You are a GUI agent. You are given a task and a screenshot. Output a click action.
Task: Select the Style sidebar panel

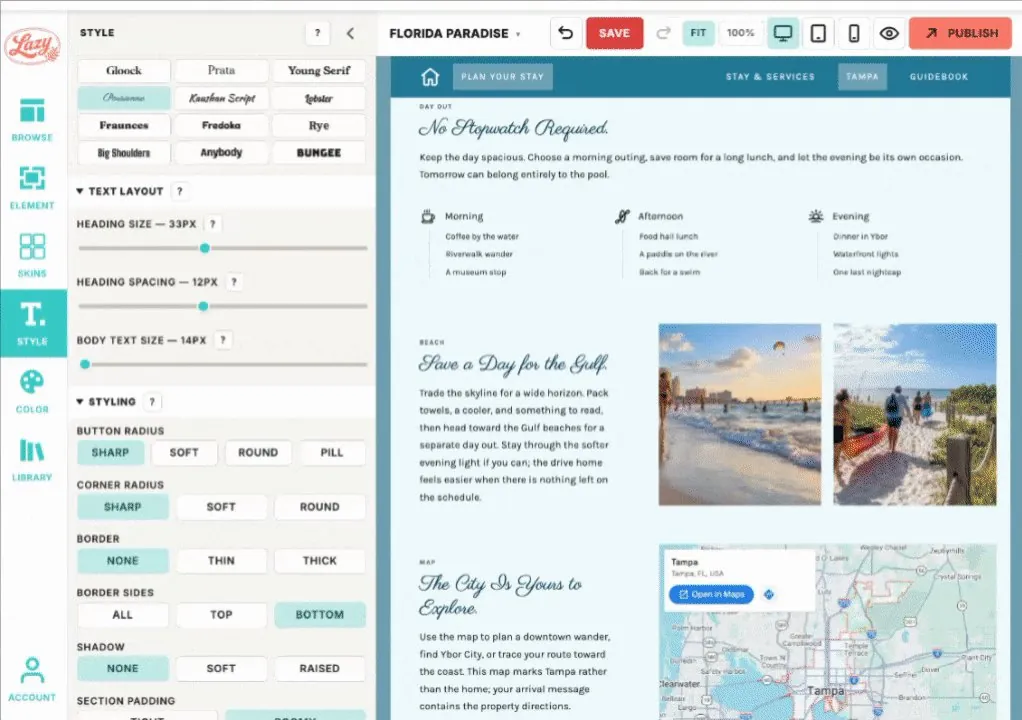(x=33, y=323)
